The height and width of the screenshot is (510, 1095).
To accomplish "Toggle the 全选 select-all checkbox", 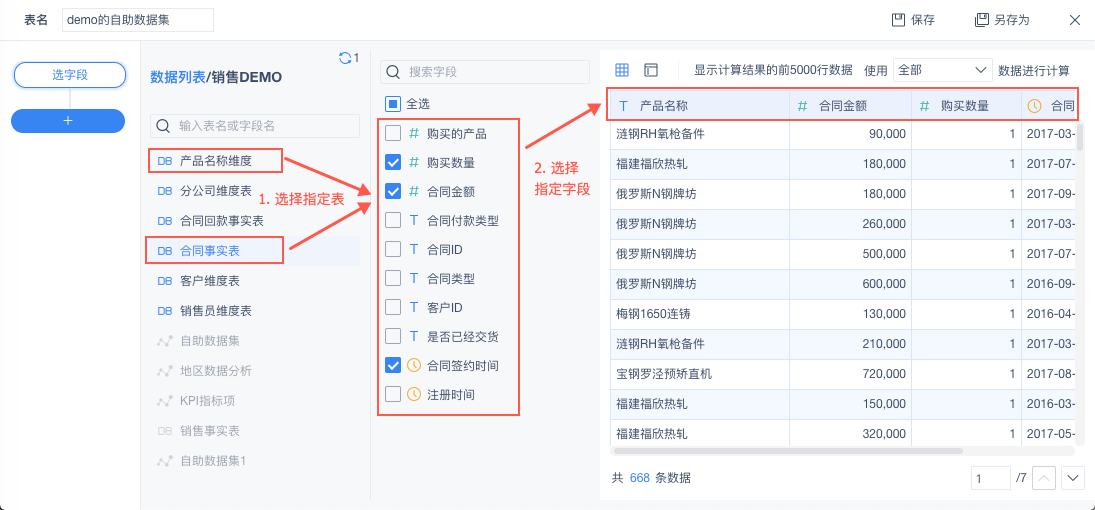I will 394,103.
